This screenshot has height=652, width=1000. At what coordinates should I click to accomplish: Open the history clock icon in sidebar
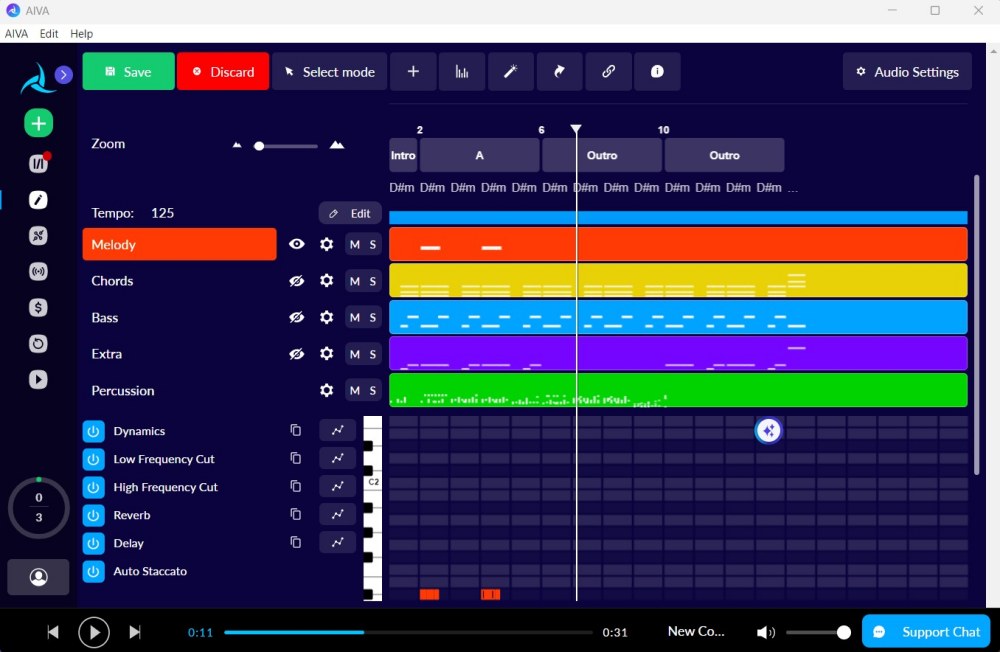38,344
